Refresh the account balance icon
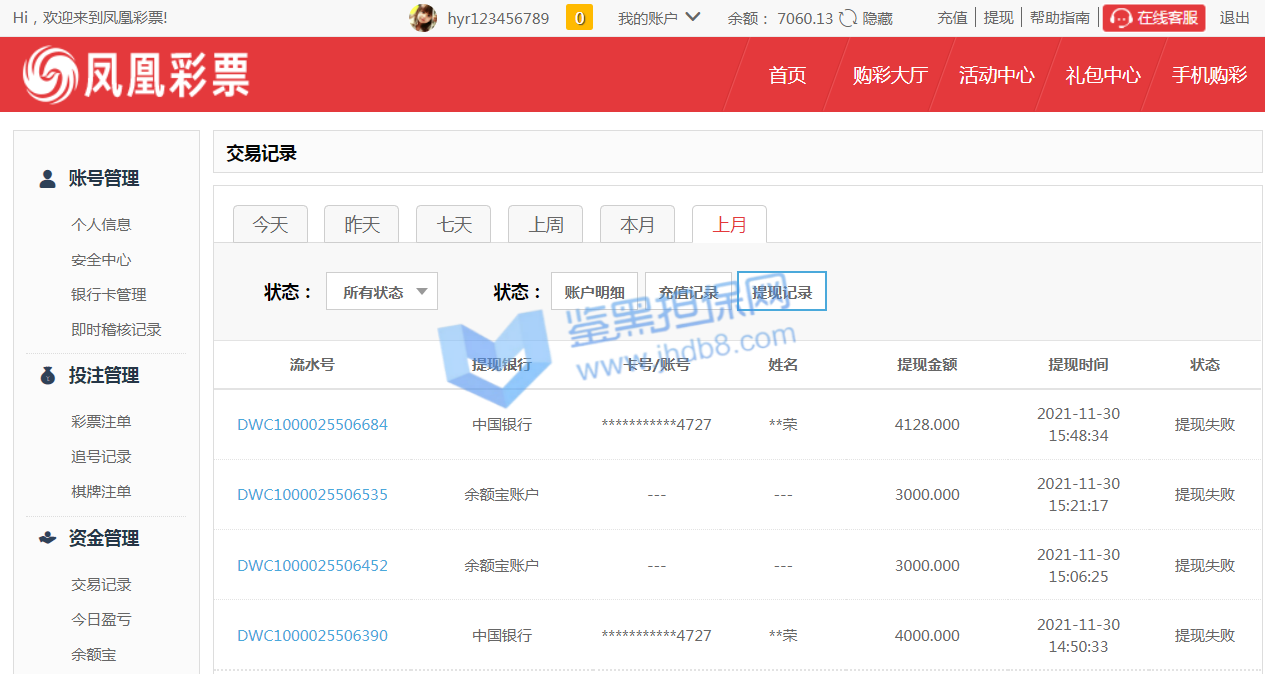1265x674 pixels. pyautogui.click(x=848, y=18)
